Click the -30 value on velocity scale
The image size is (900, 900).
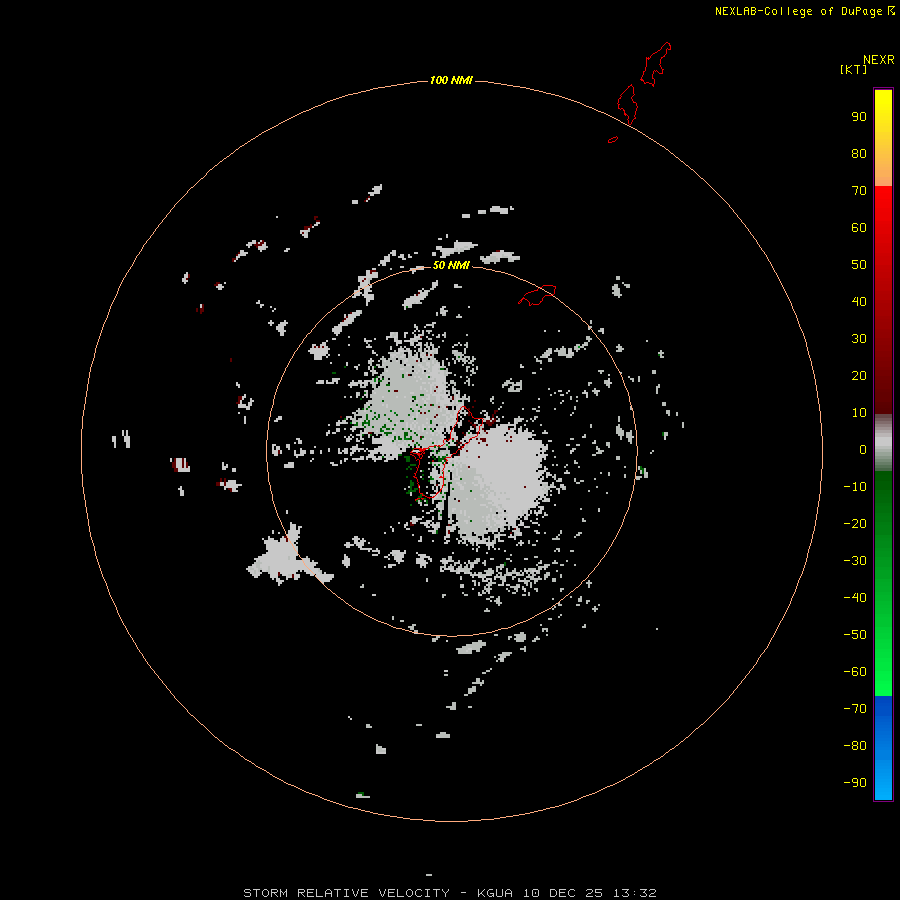[x=855, y=561]
